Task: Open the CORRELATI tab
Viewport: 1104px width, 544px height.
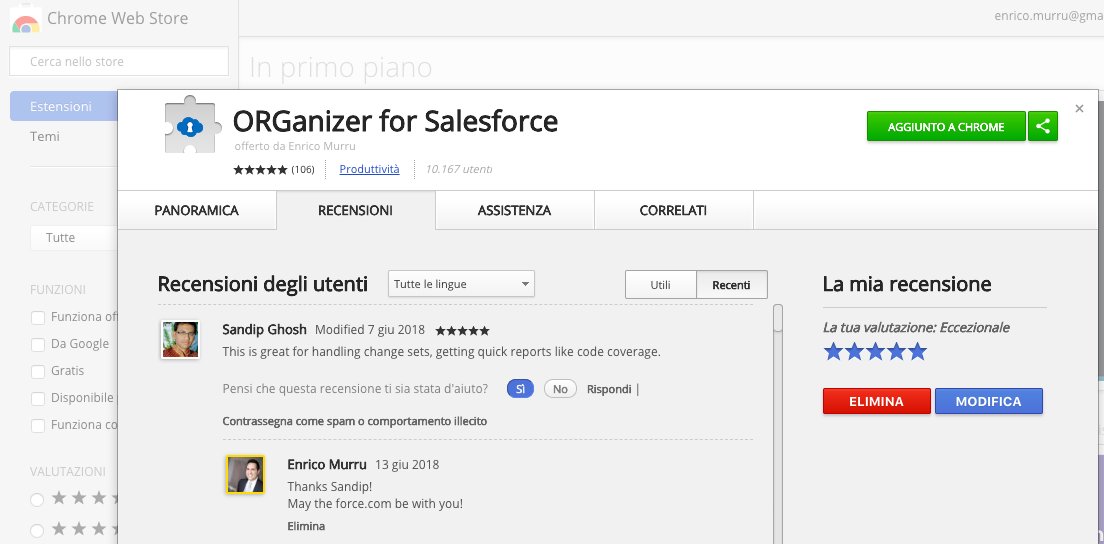Action: coord(673,210)
